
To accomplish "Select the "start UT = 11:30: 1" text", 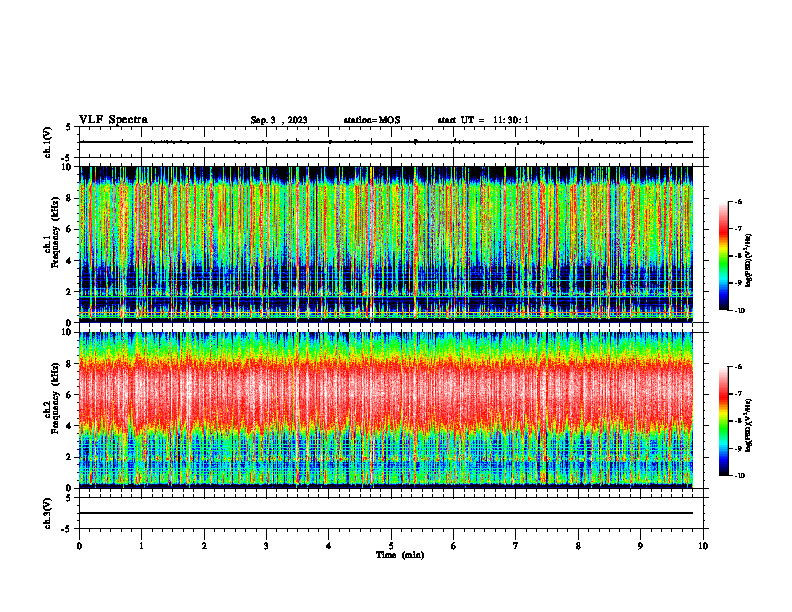I will (483, 120).
